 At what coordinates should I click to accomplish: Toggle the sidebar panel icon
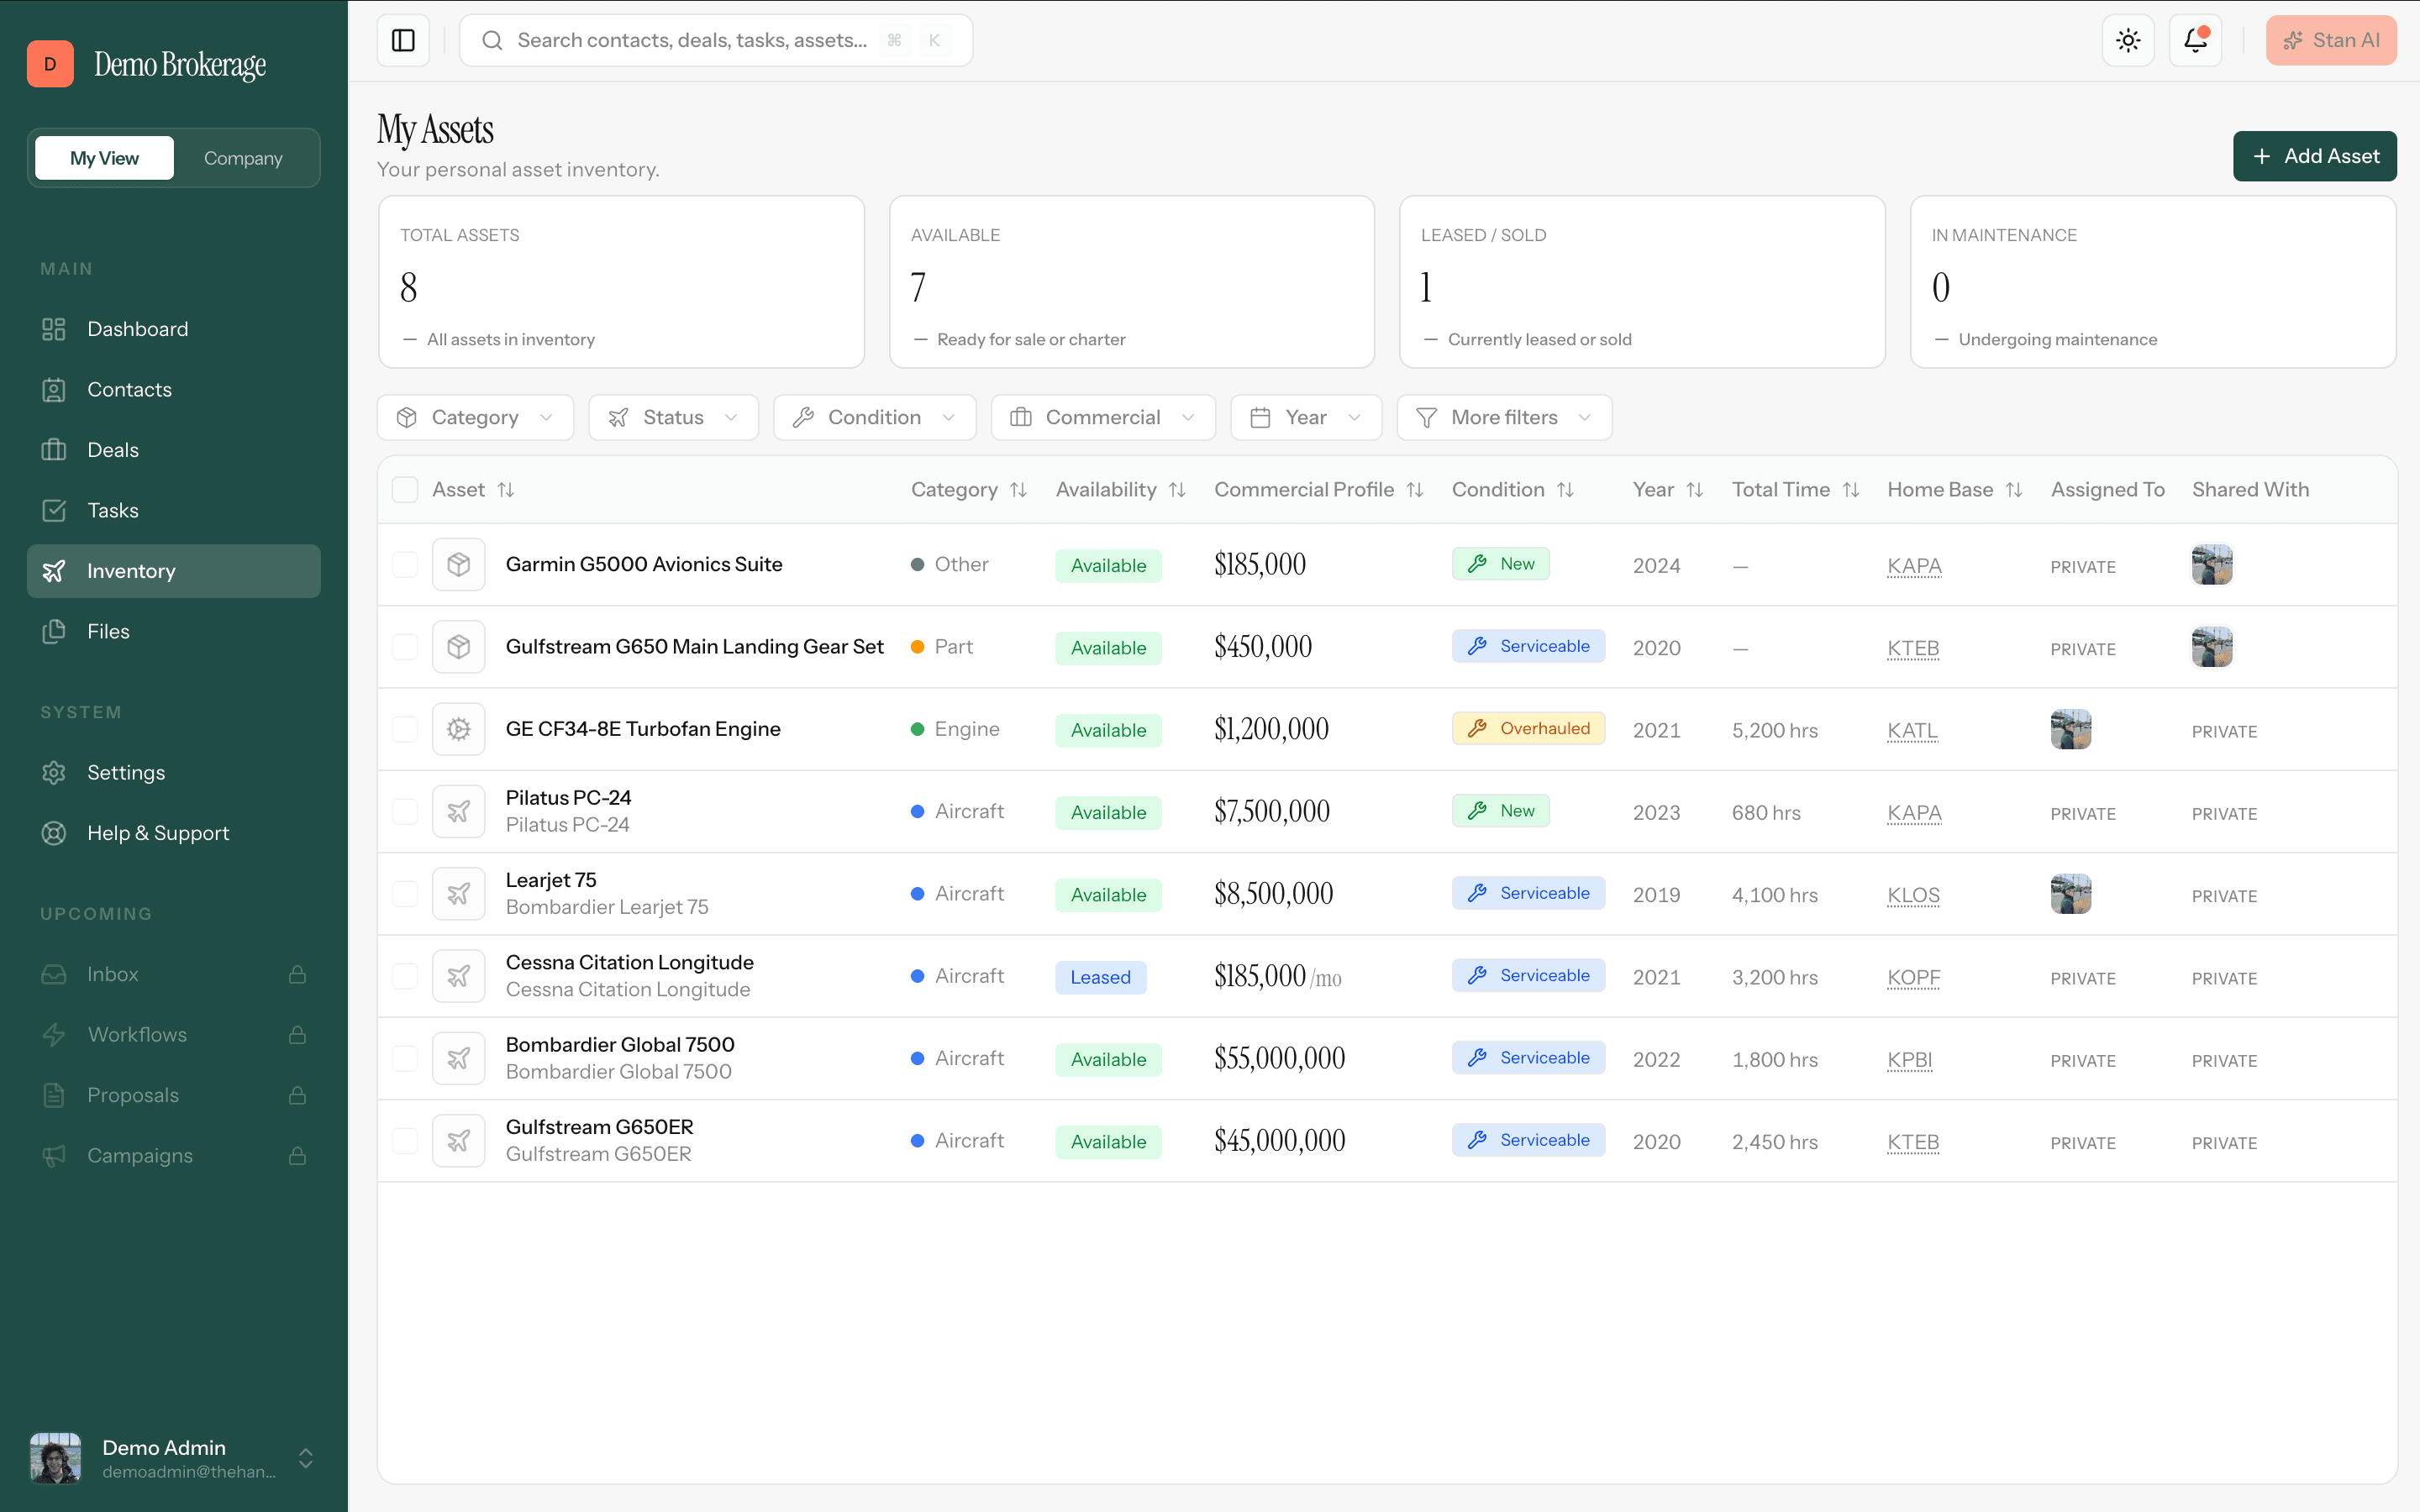pyautogui.click(x=403, y=40)
